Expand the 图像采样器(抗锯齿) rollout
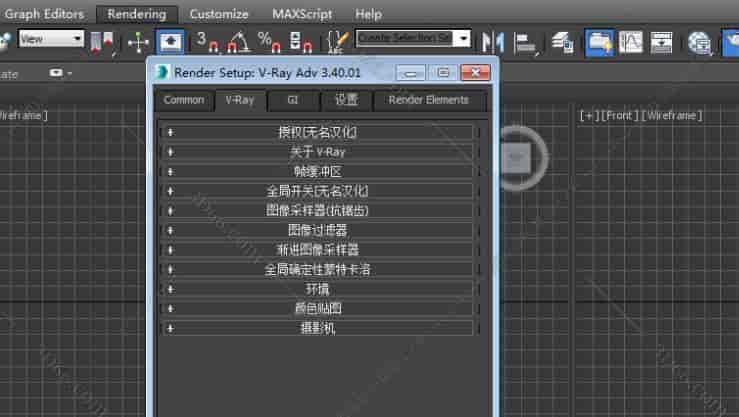The image size is (739, 417). click(316, 210)
